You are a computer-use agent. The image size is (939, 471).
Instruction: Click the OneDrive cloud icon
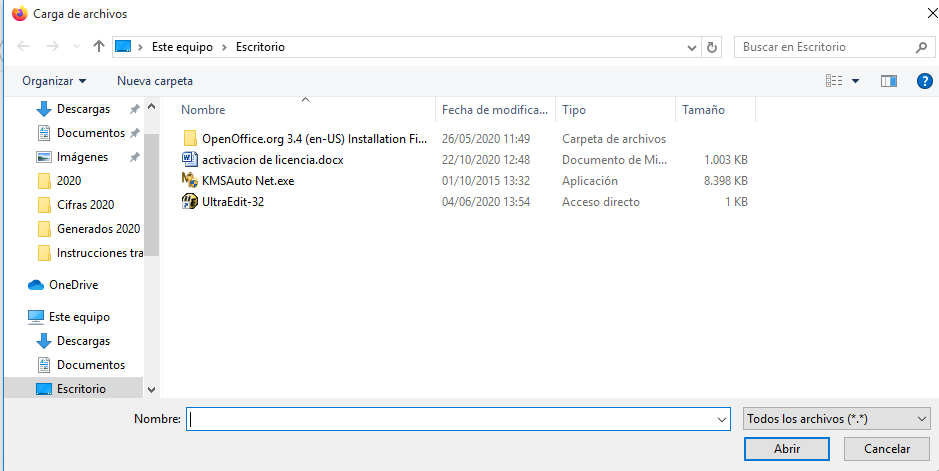click(36, 285)
